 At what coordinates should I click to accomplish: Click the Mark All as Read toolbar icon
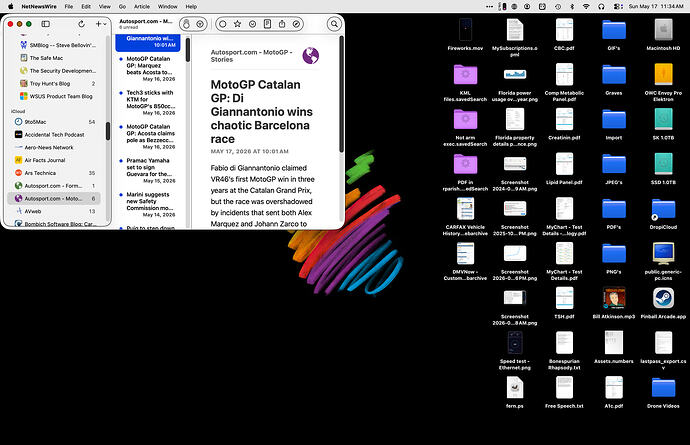[186, 24]
